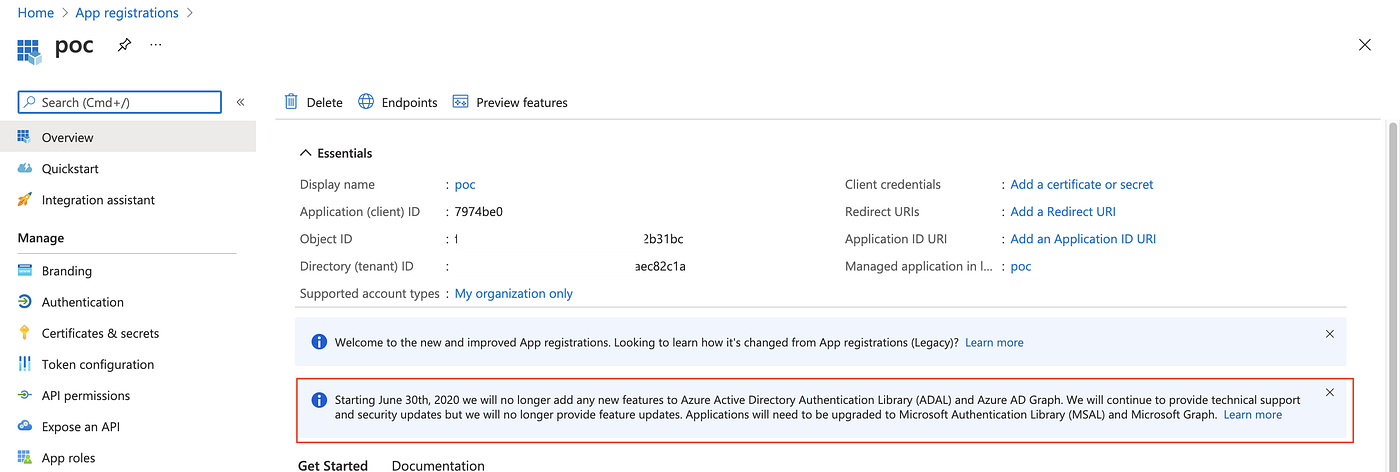Click the Manage section heading
This screenshot has height=472, width=1400.
pos(41,238)
